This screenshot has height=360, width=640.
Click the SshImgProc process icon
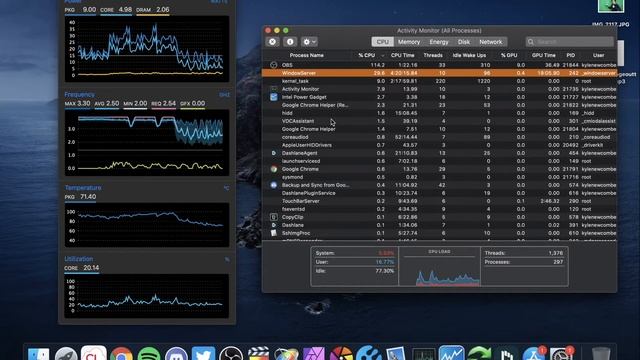(273, 233)
